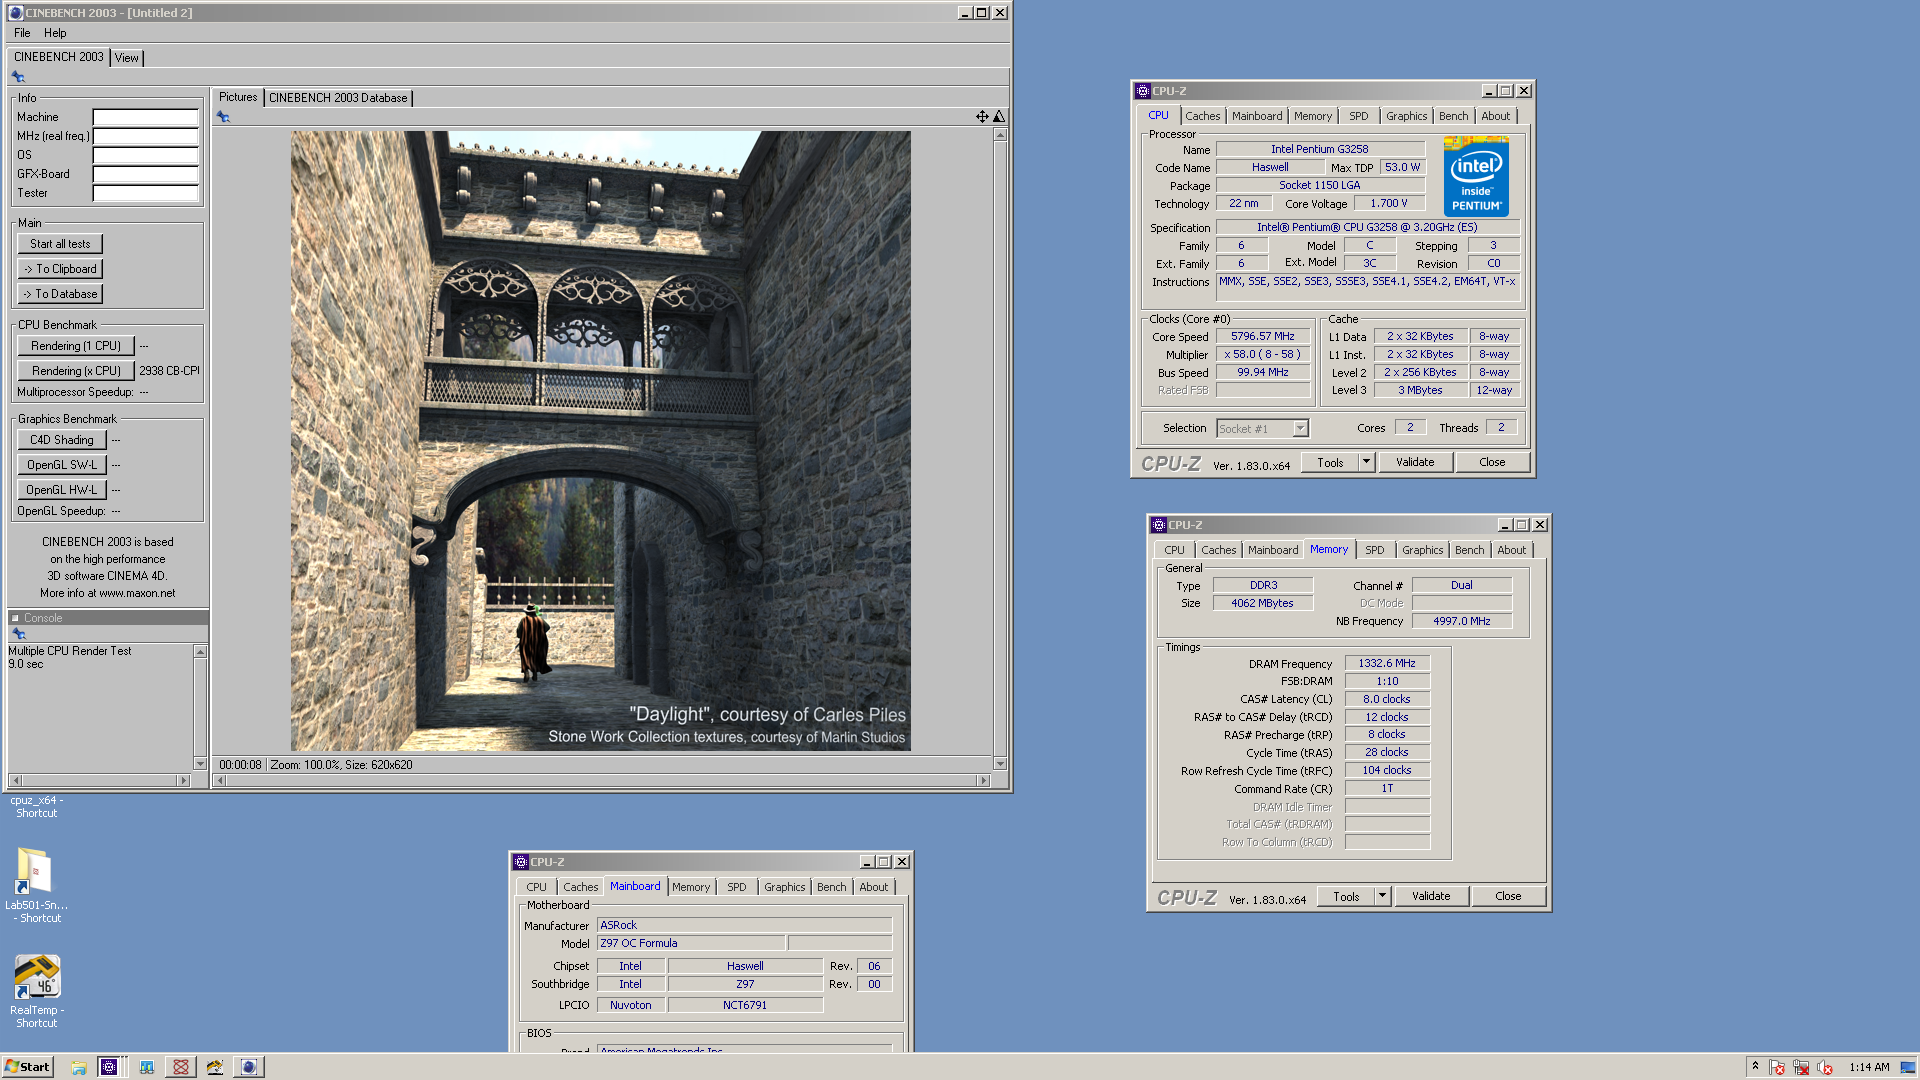The width and height of the screenshot is (1920, 1080).
Task: Run Rendering (1 CPU) benchmark
Action: click(x=76, y=346)
